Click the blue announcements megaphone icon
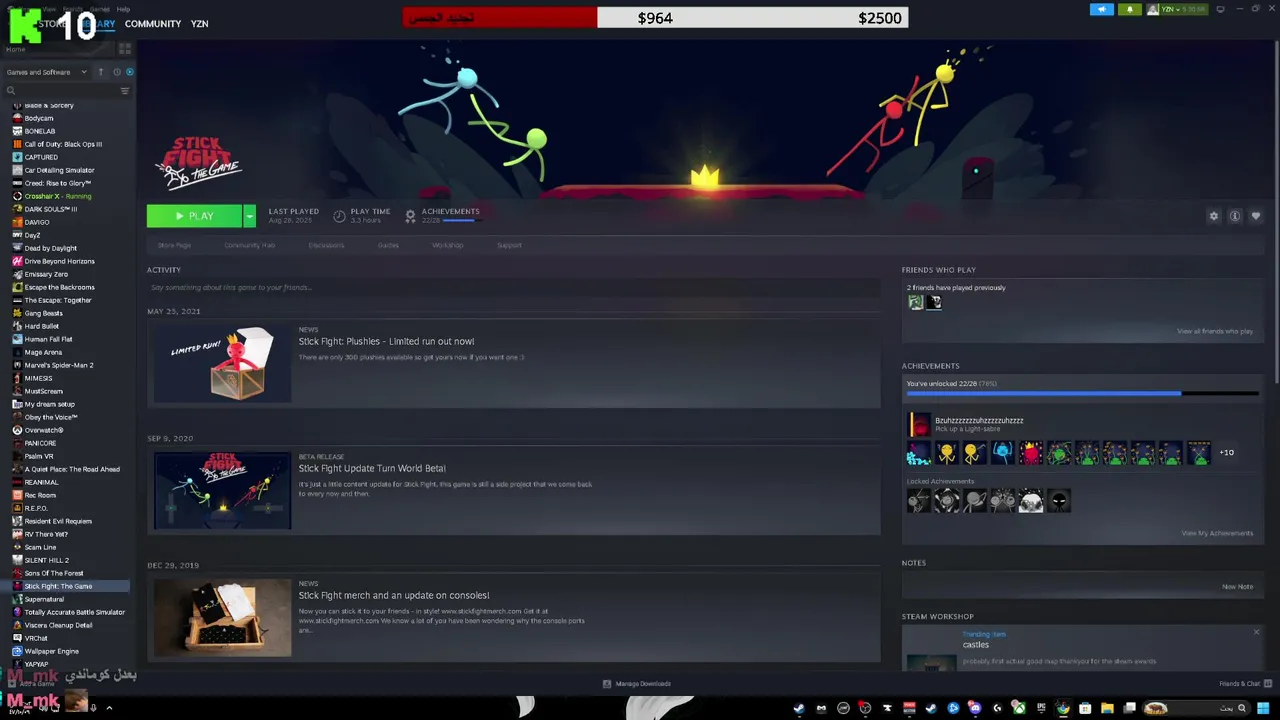The width and height of the screenshot is (1280, 720). pos(1102,10)
